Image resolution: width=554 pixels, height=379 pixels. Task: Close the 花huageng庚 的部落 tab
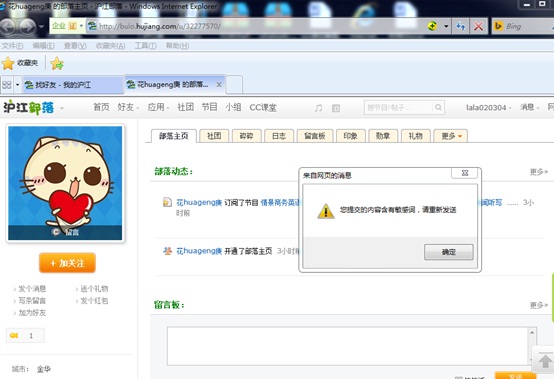[x=219, y=85]
